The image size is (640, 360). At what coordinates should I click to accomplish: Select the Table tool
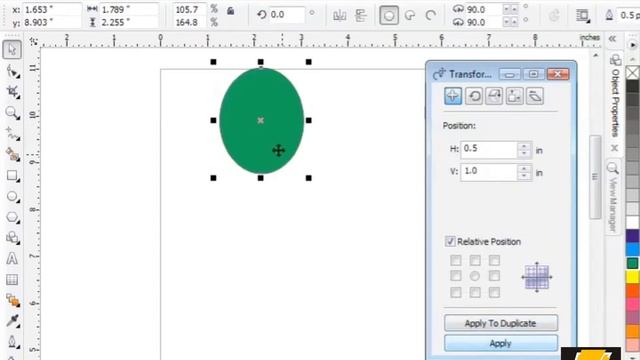(x=12, y=280)
